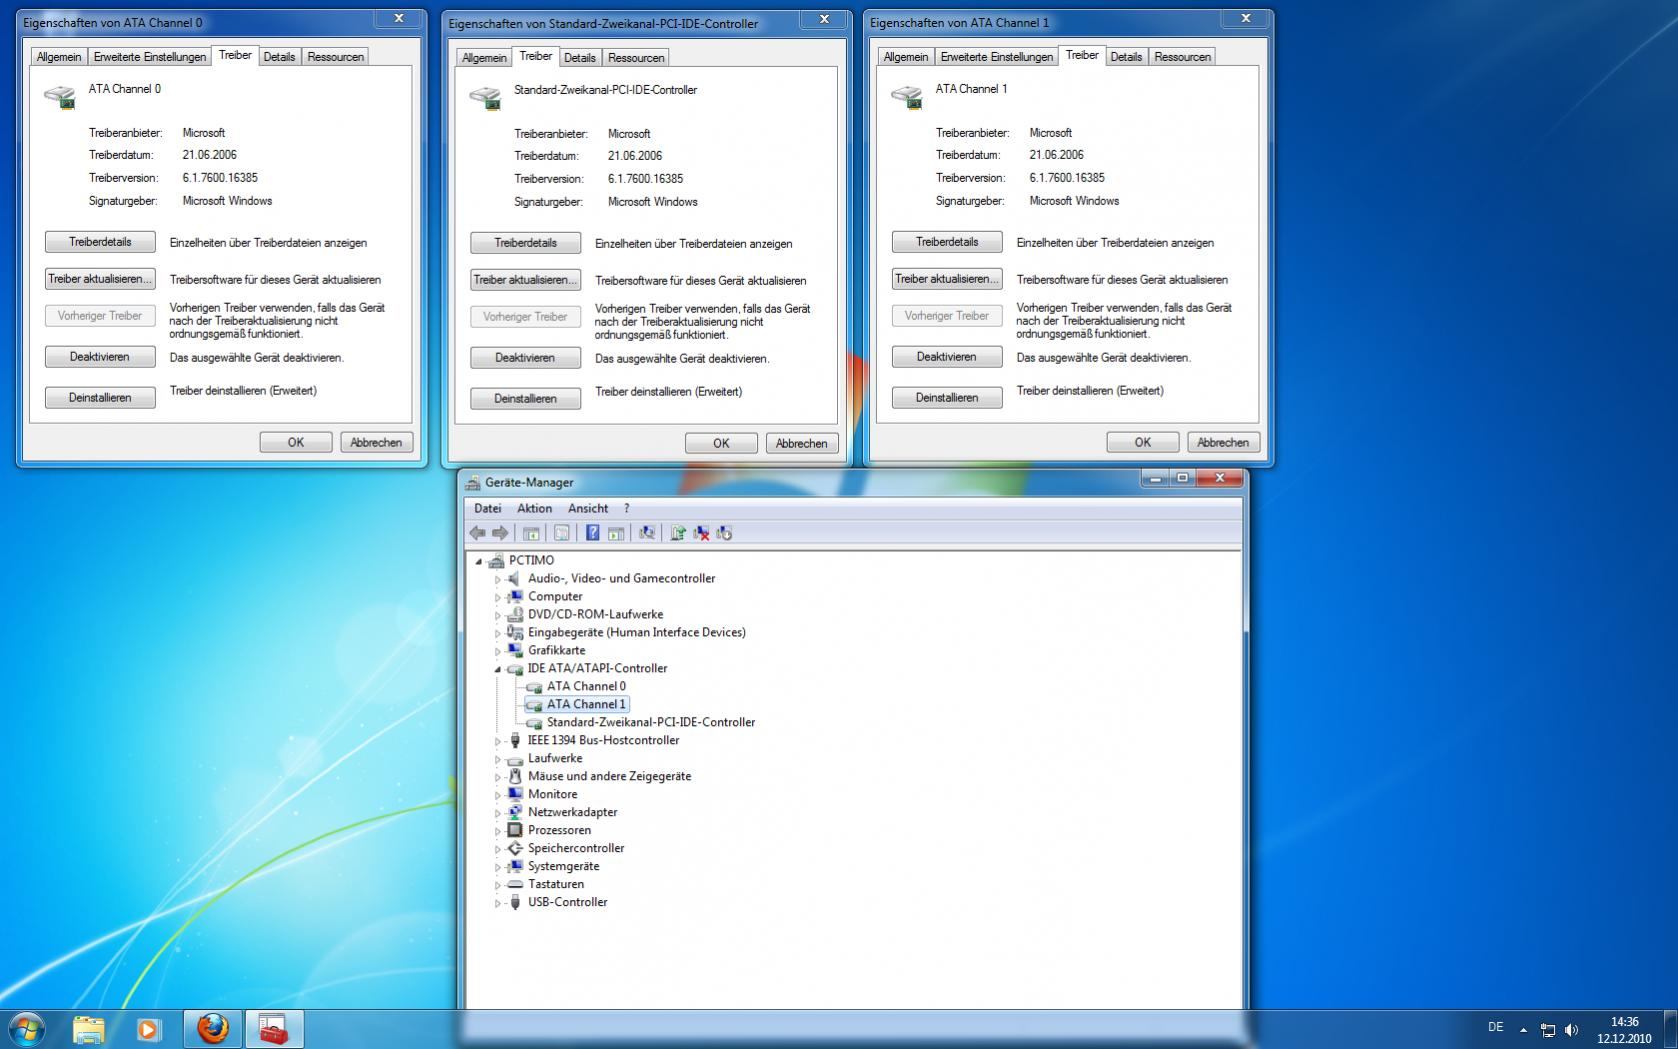The width and height of the screenshot is (1678, 1049).
Task: Open the Aktion menu
Action: point(534,508)
